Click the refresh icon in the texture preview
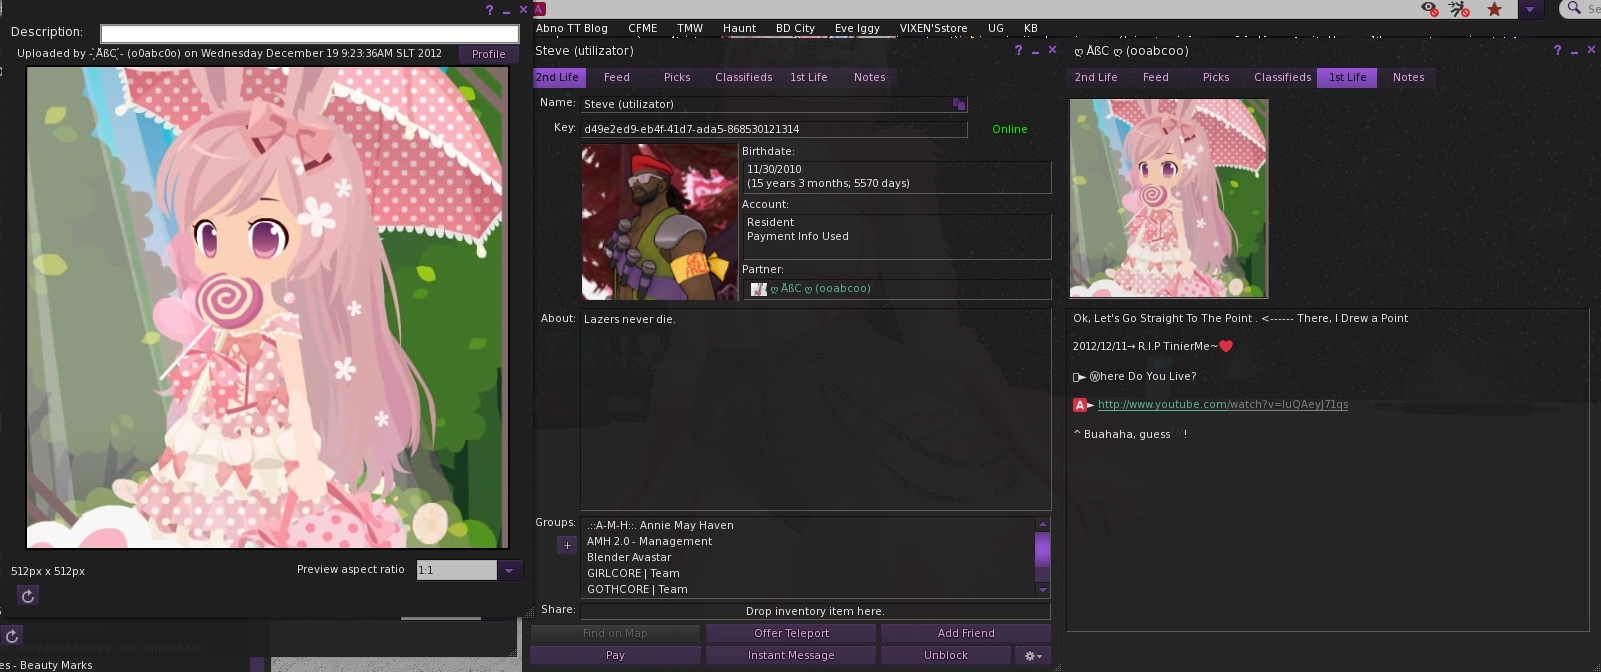 (x=28, y=596)
